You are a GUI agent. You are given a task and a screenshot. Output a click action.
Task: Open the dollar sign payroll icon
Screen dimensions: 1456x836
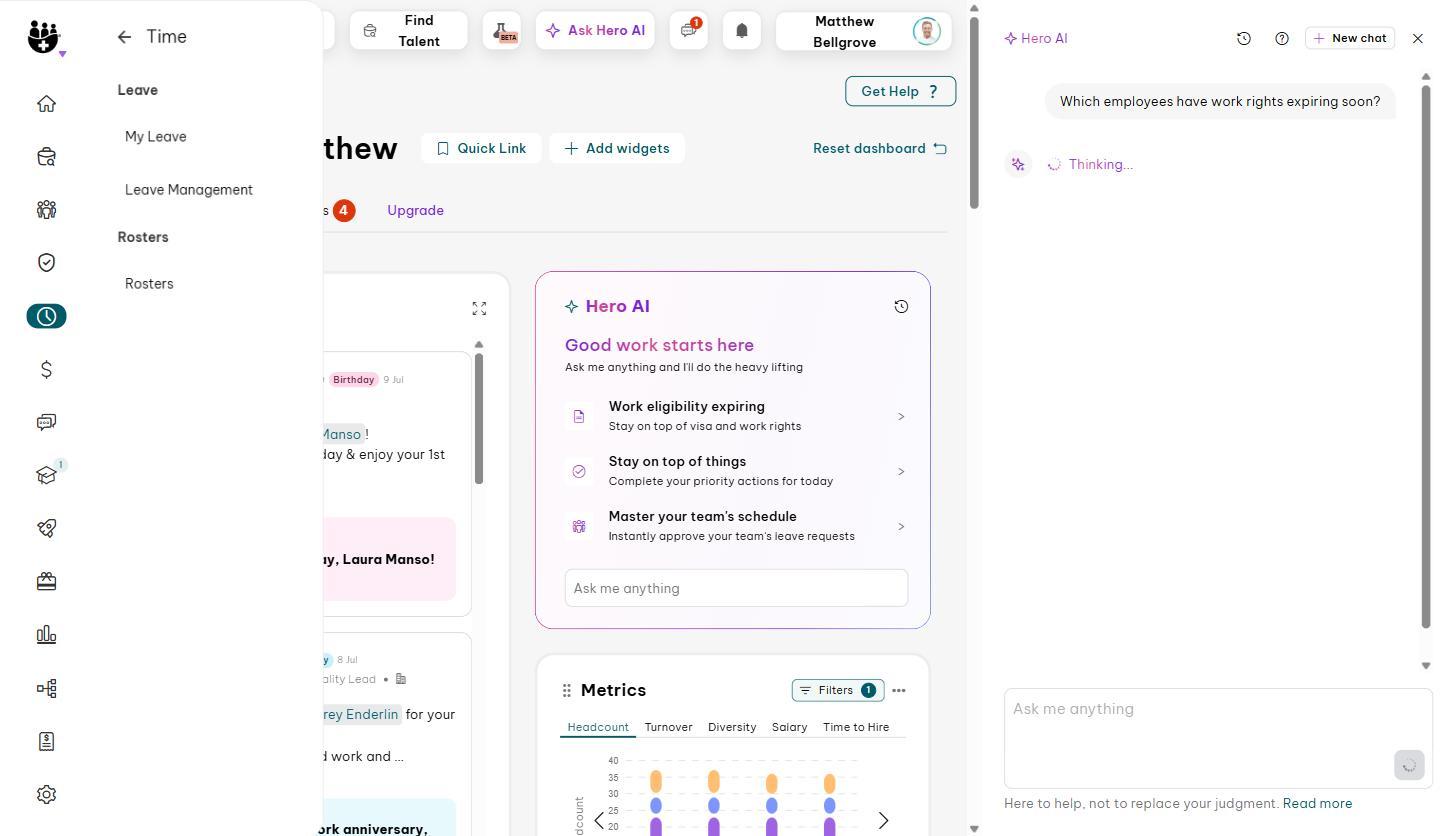pos(46,370)
